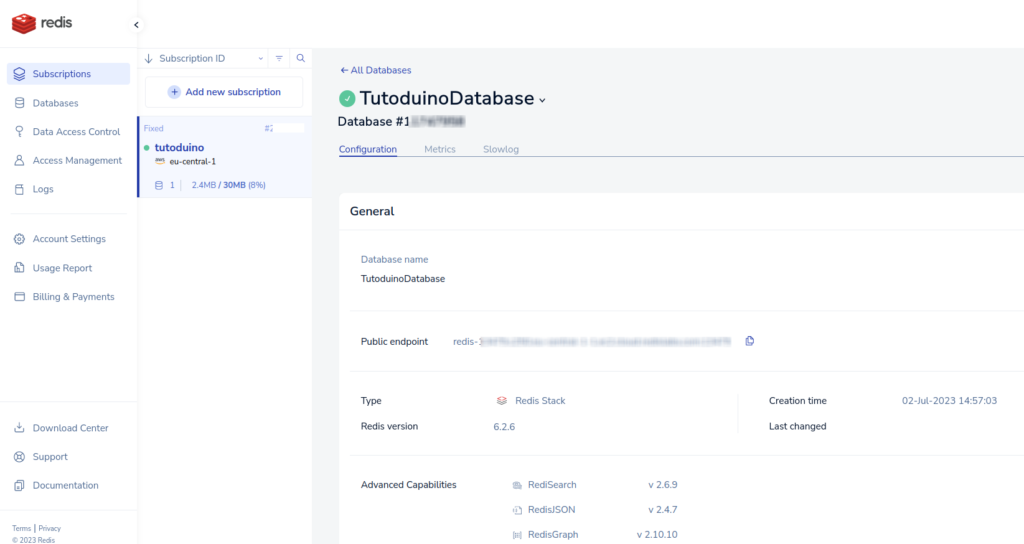Open the Subscription ID sort dropdown

point(261,58)
